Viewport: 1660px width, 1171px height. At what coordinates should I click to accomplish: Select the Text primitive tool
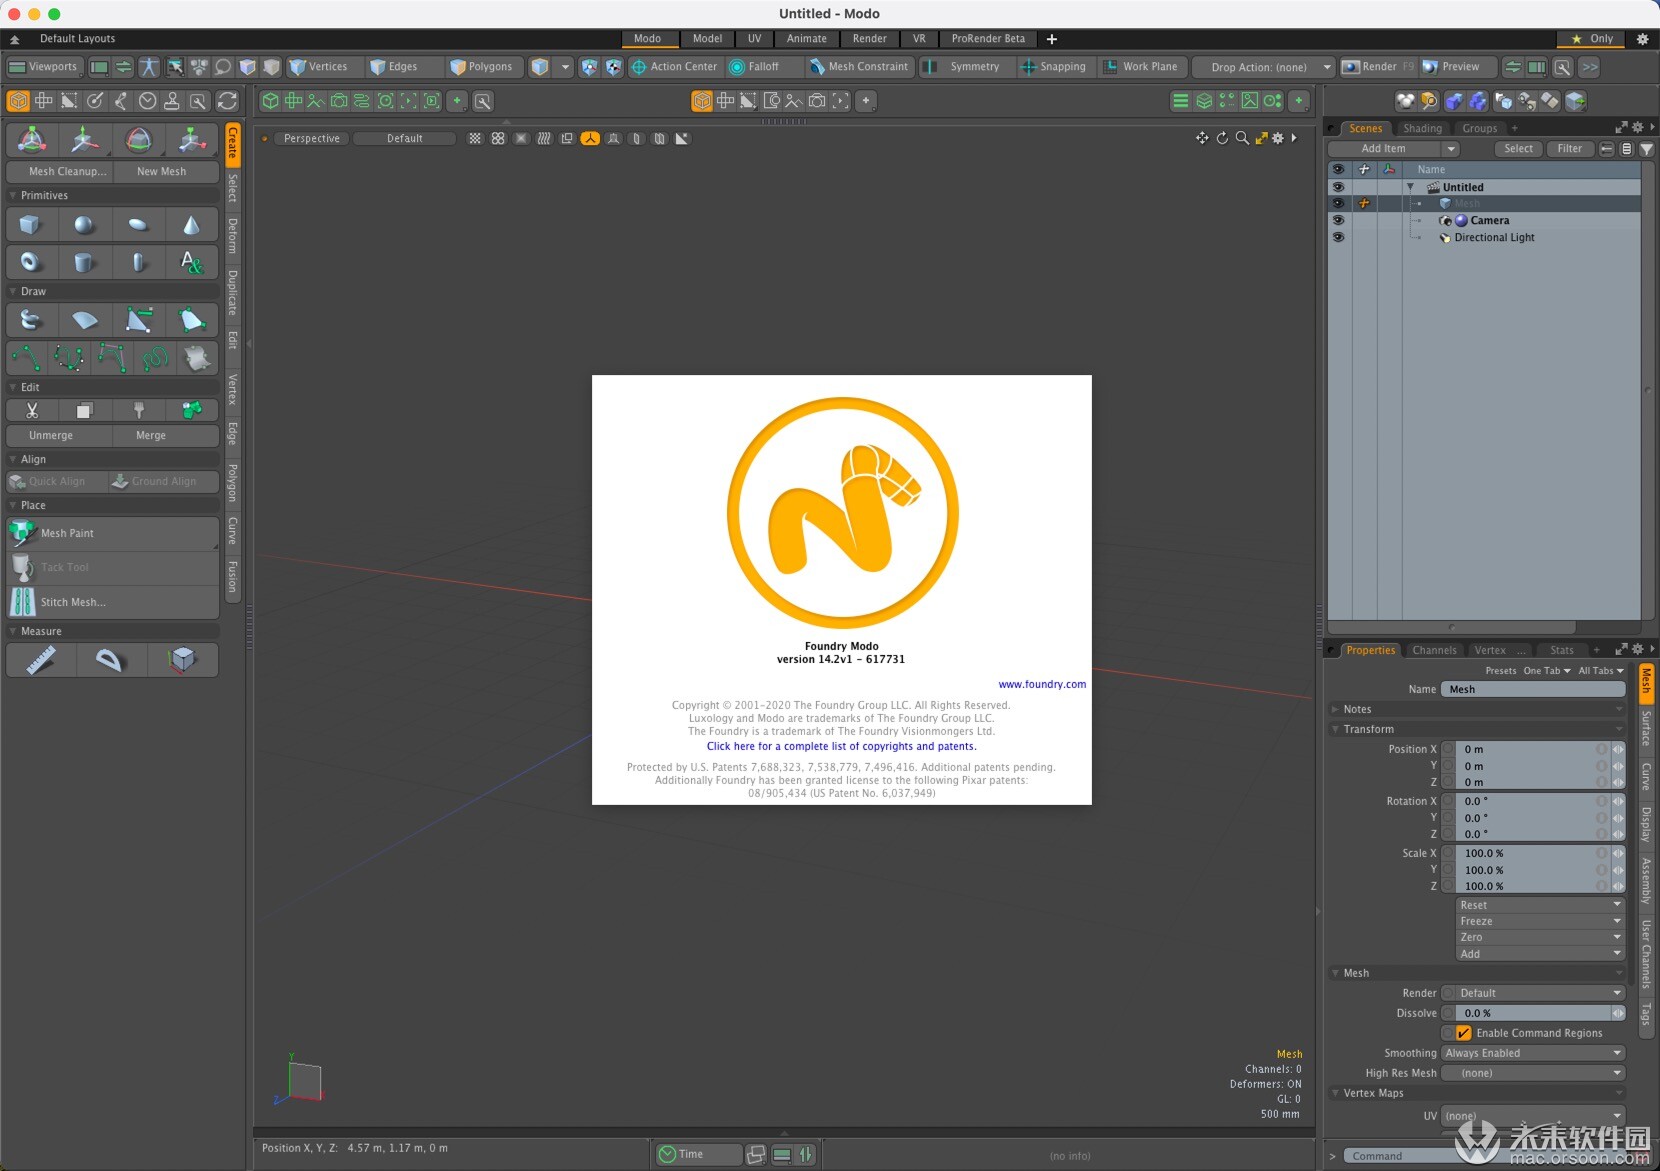pyautogui.click(x=191, y=262)
